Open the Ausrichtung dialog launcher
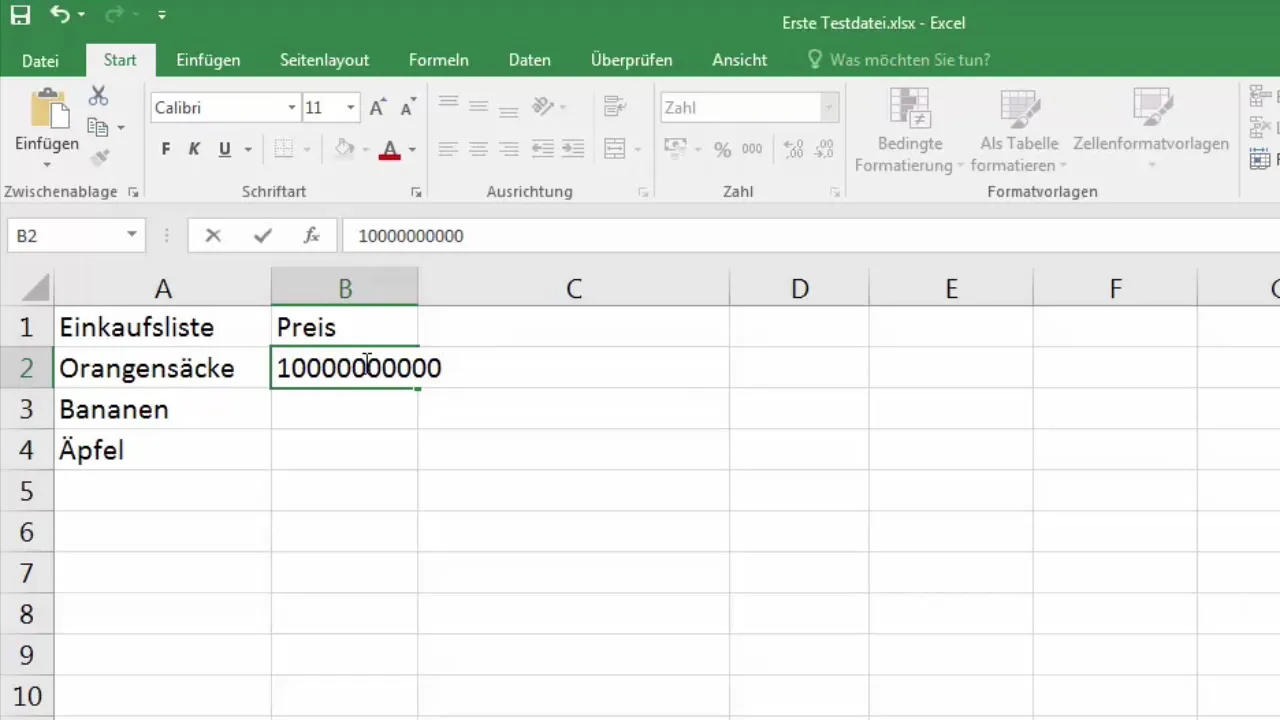This screenshot has height=720, width=1280. (x=643, y=192)
